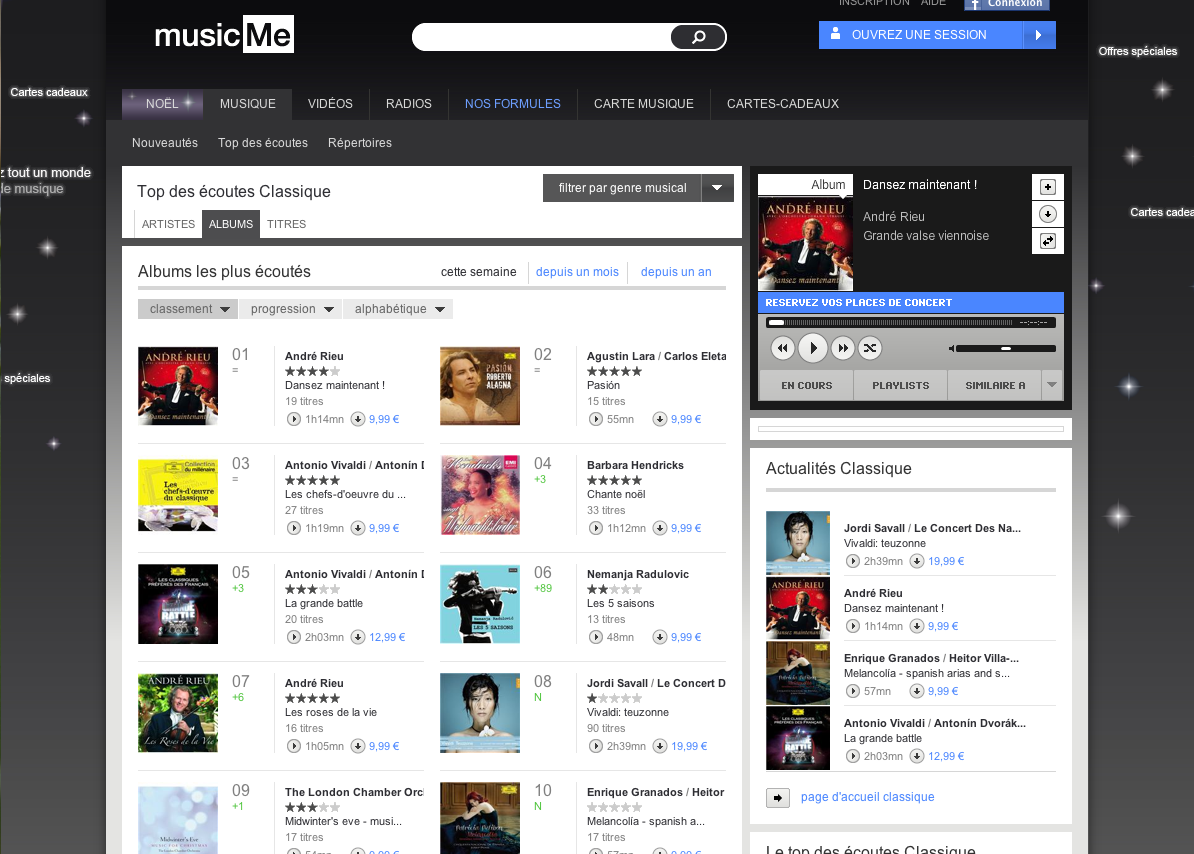Play Les chefs-d'oeuvre du classique album
This screenshot has width=1194, height=854.
[x=293, y=528]
